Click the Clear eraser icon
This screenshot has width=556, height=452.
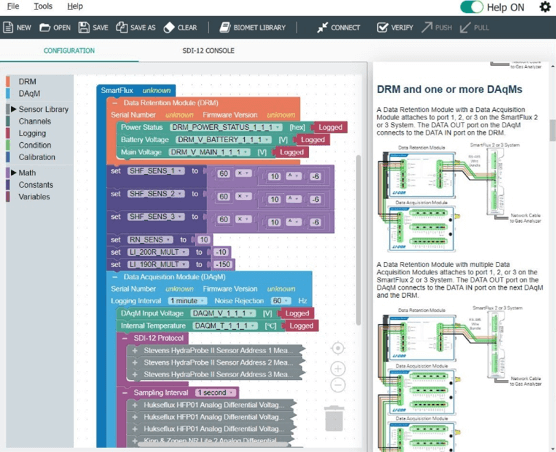click(169, 28)
